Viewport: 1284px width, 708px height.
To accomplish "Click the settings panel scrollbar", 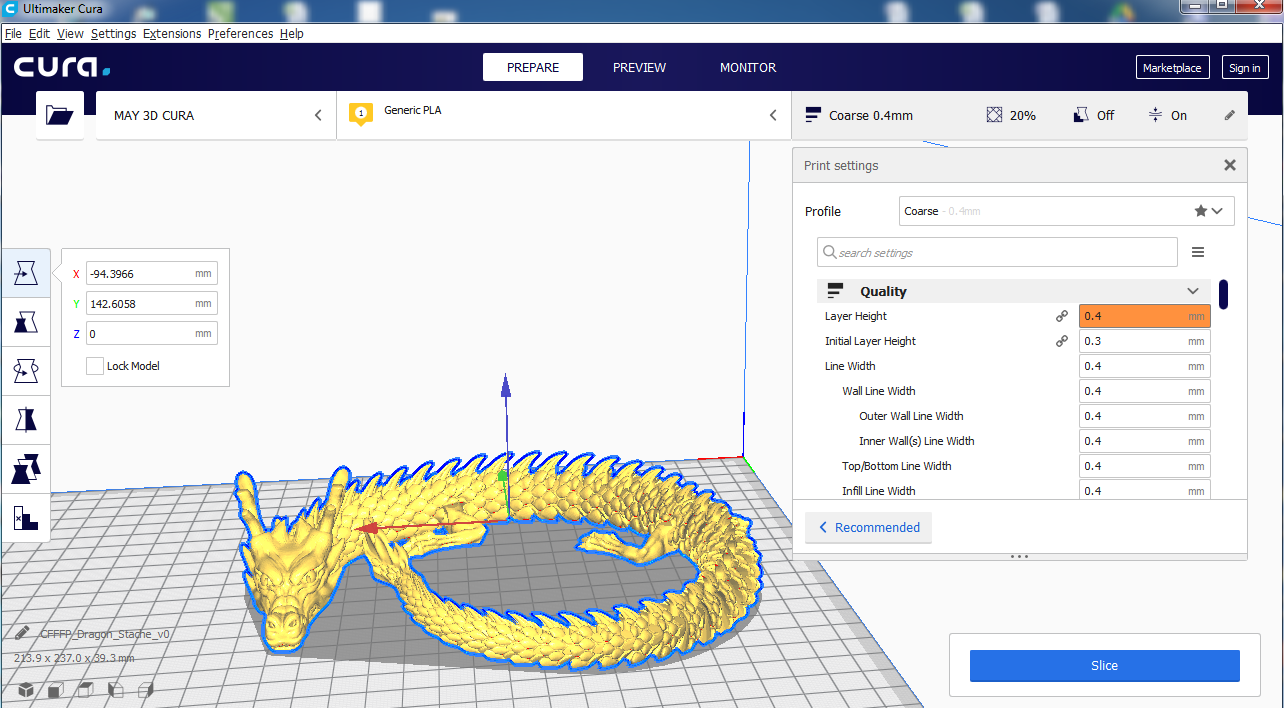I will 1223,294.
